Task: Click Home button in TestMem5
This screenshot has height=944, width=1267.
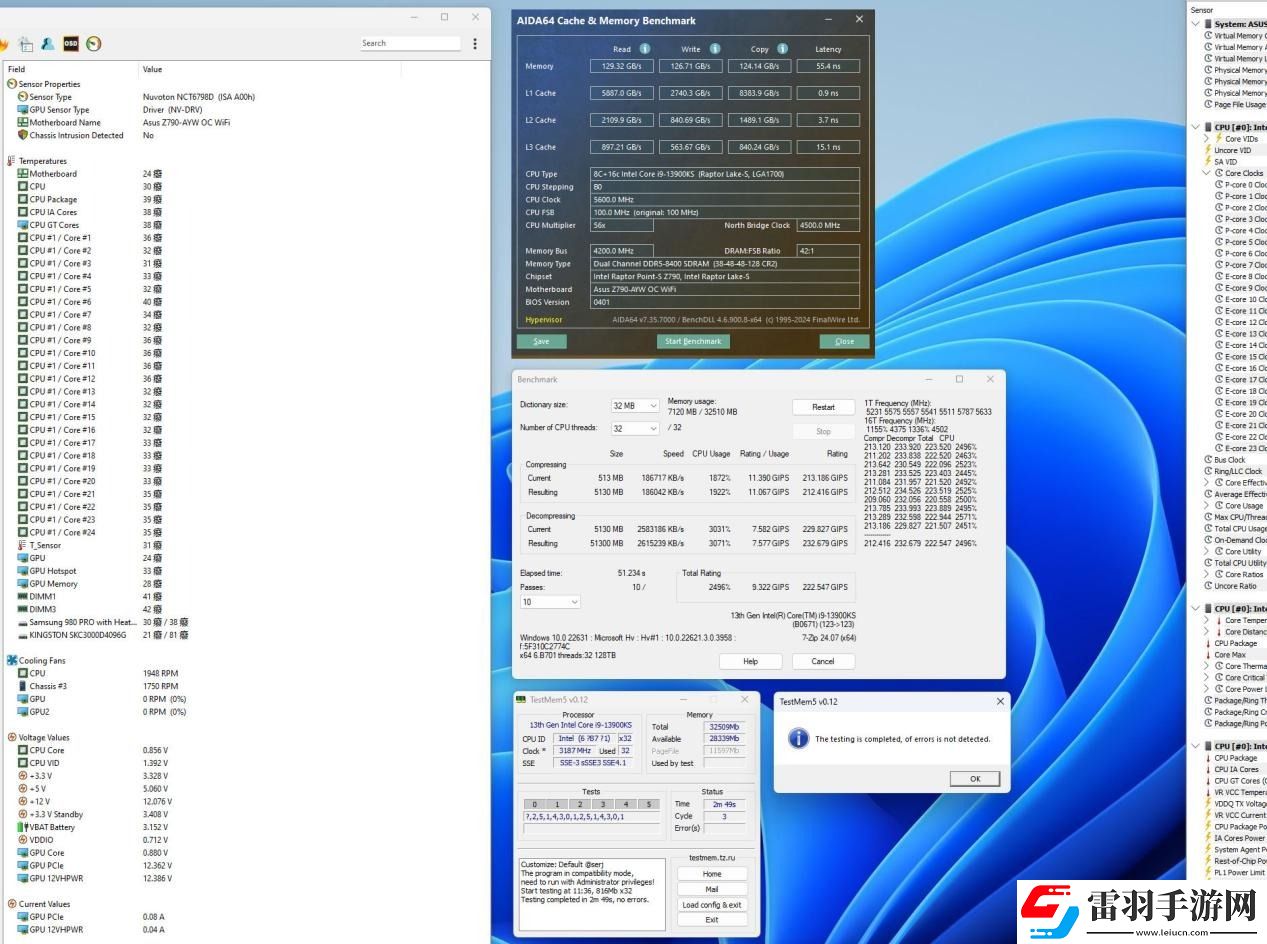Action: [x=712, y=874]
